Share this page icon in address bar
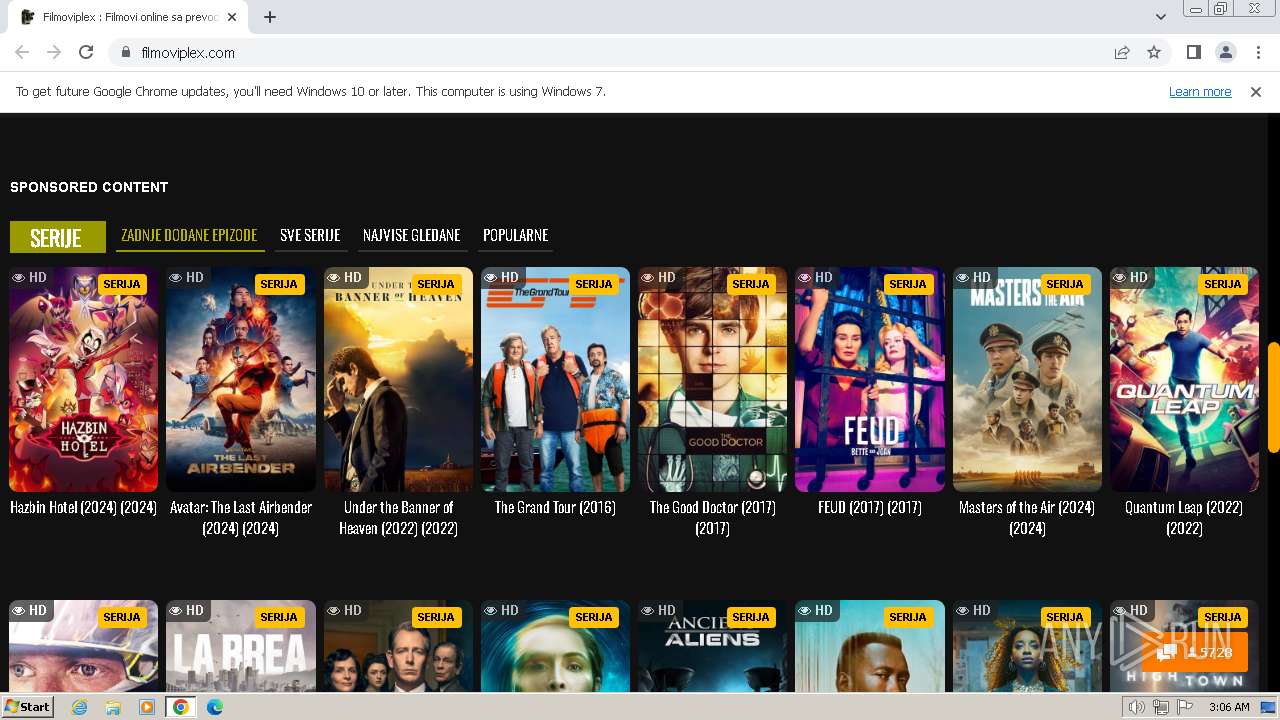 coord(1122,53)
